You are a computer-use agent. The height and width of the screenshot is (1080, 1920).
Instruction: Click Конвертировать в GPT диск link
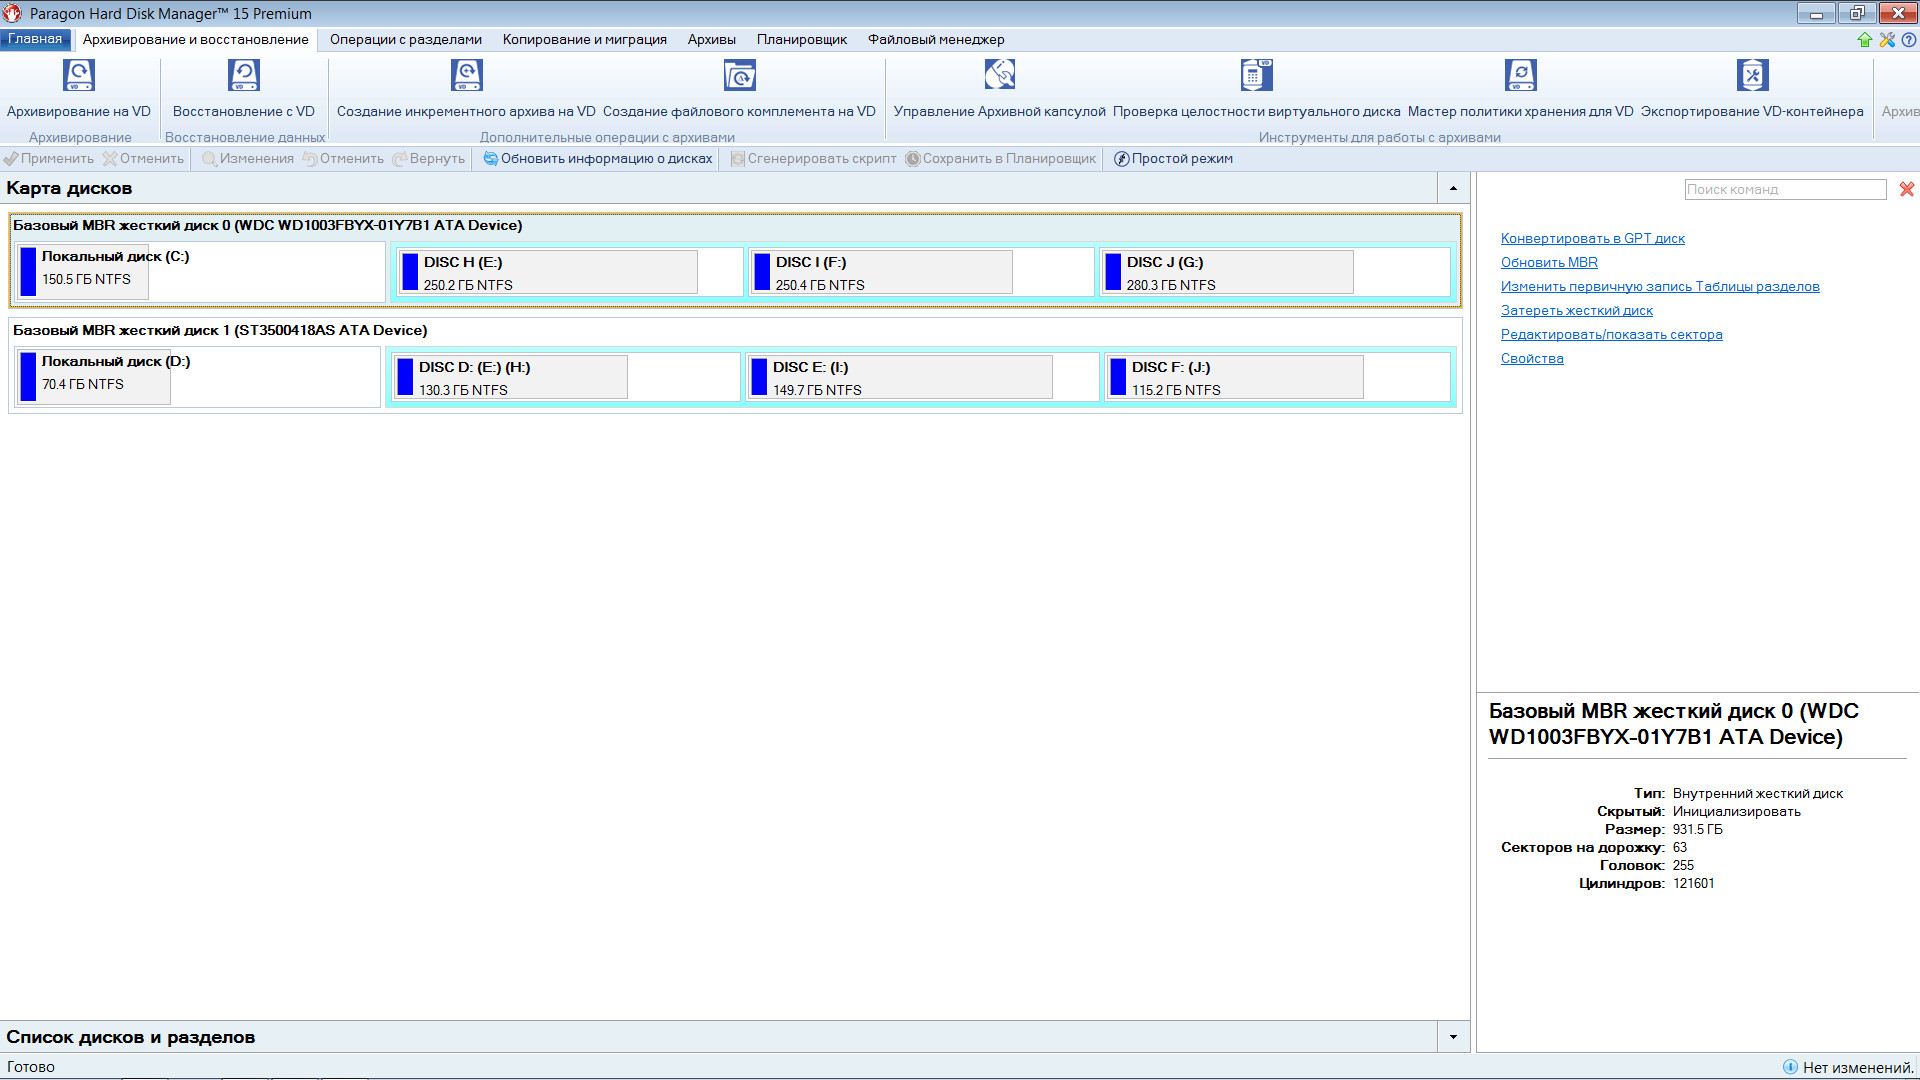tap(1592, 237)
